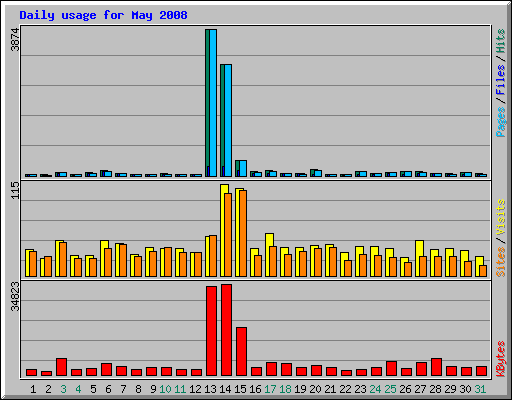Click day label 13 on the x-axis
Image resolution: width=512 pixels, height=400 pixels.
point(210,389)
